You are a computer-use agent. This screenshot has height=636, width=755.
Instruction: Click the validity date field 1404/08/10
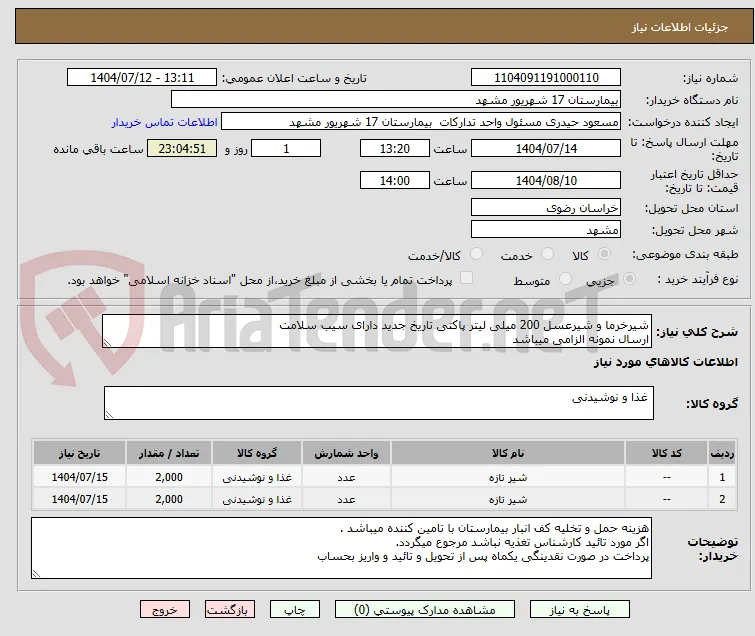(546, 180)
